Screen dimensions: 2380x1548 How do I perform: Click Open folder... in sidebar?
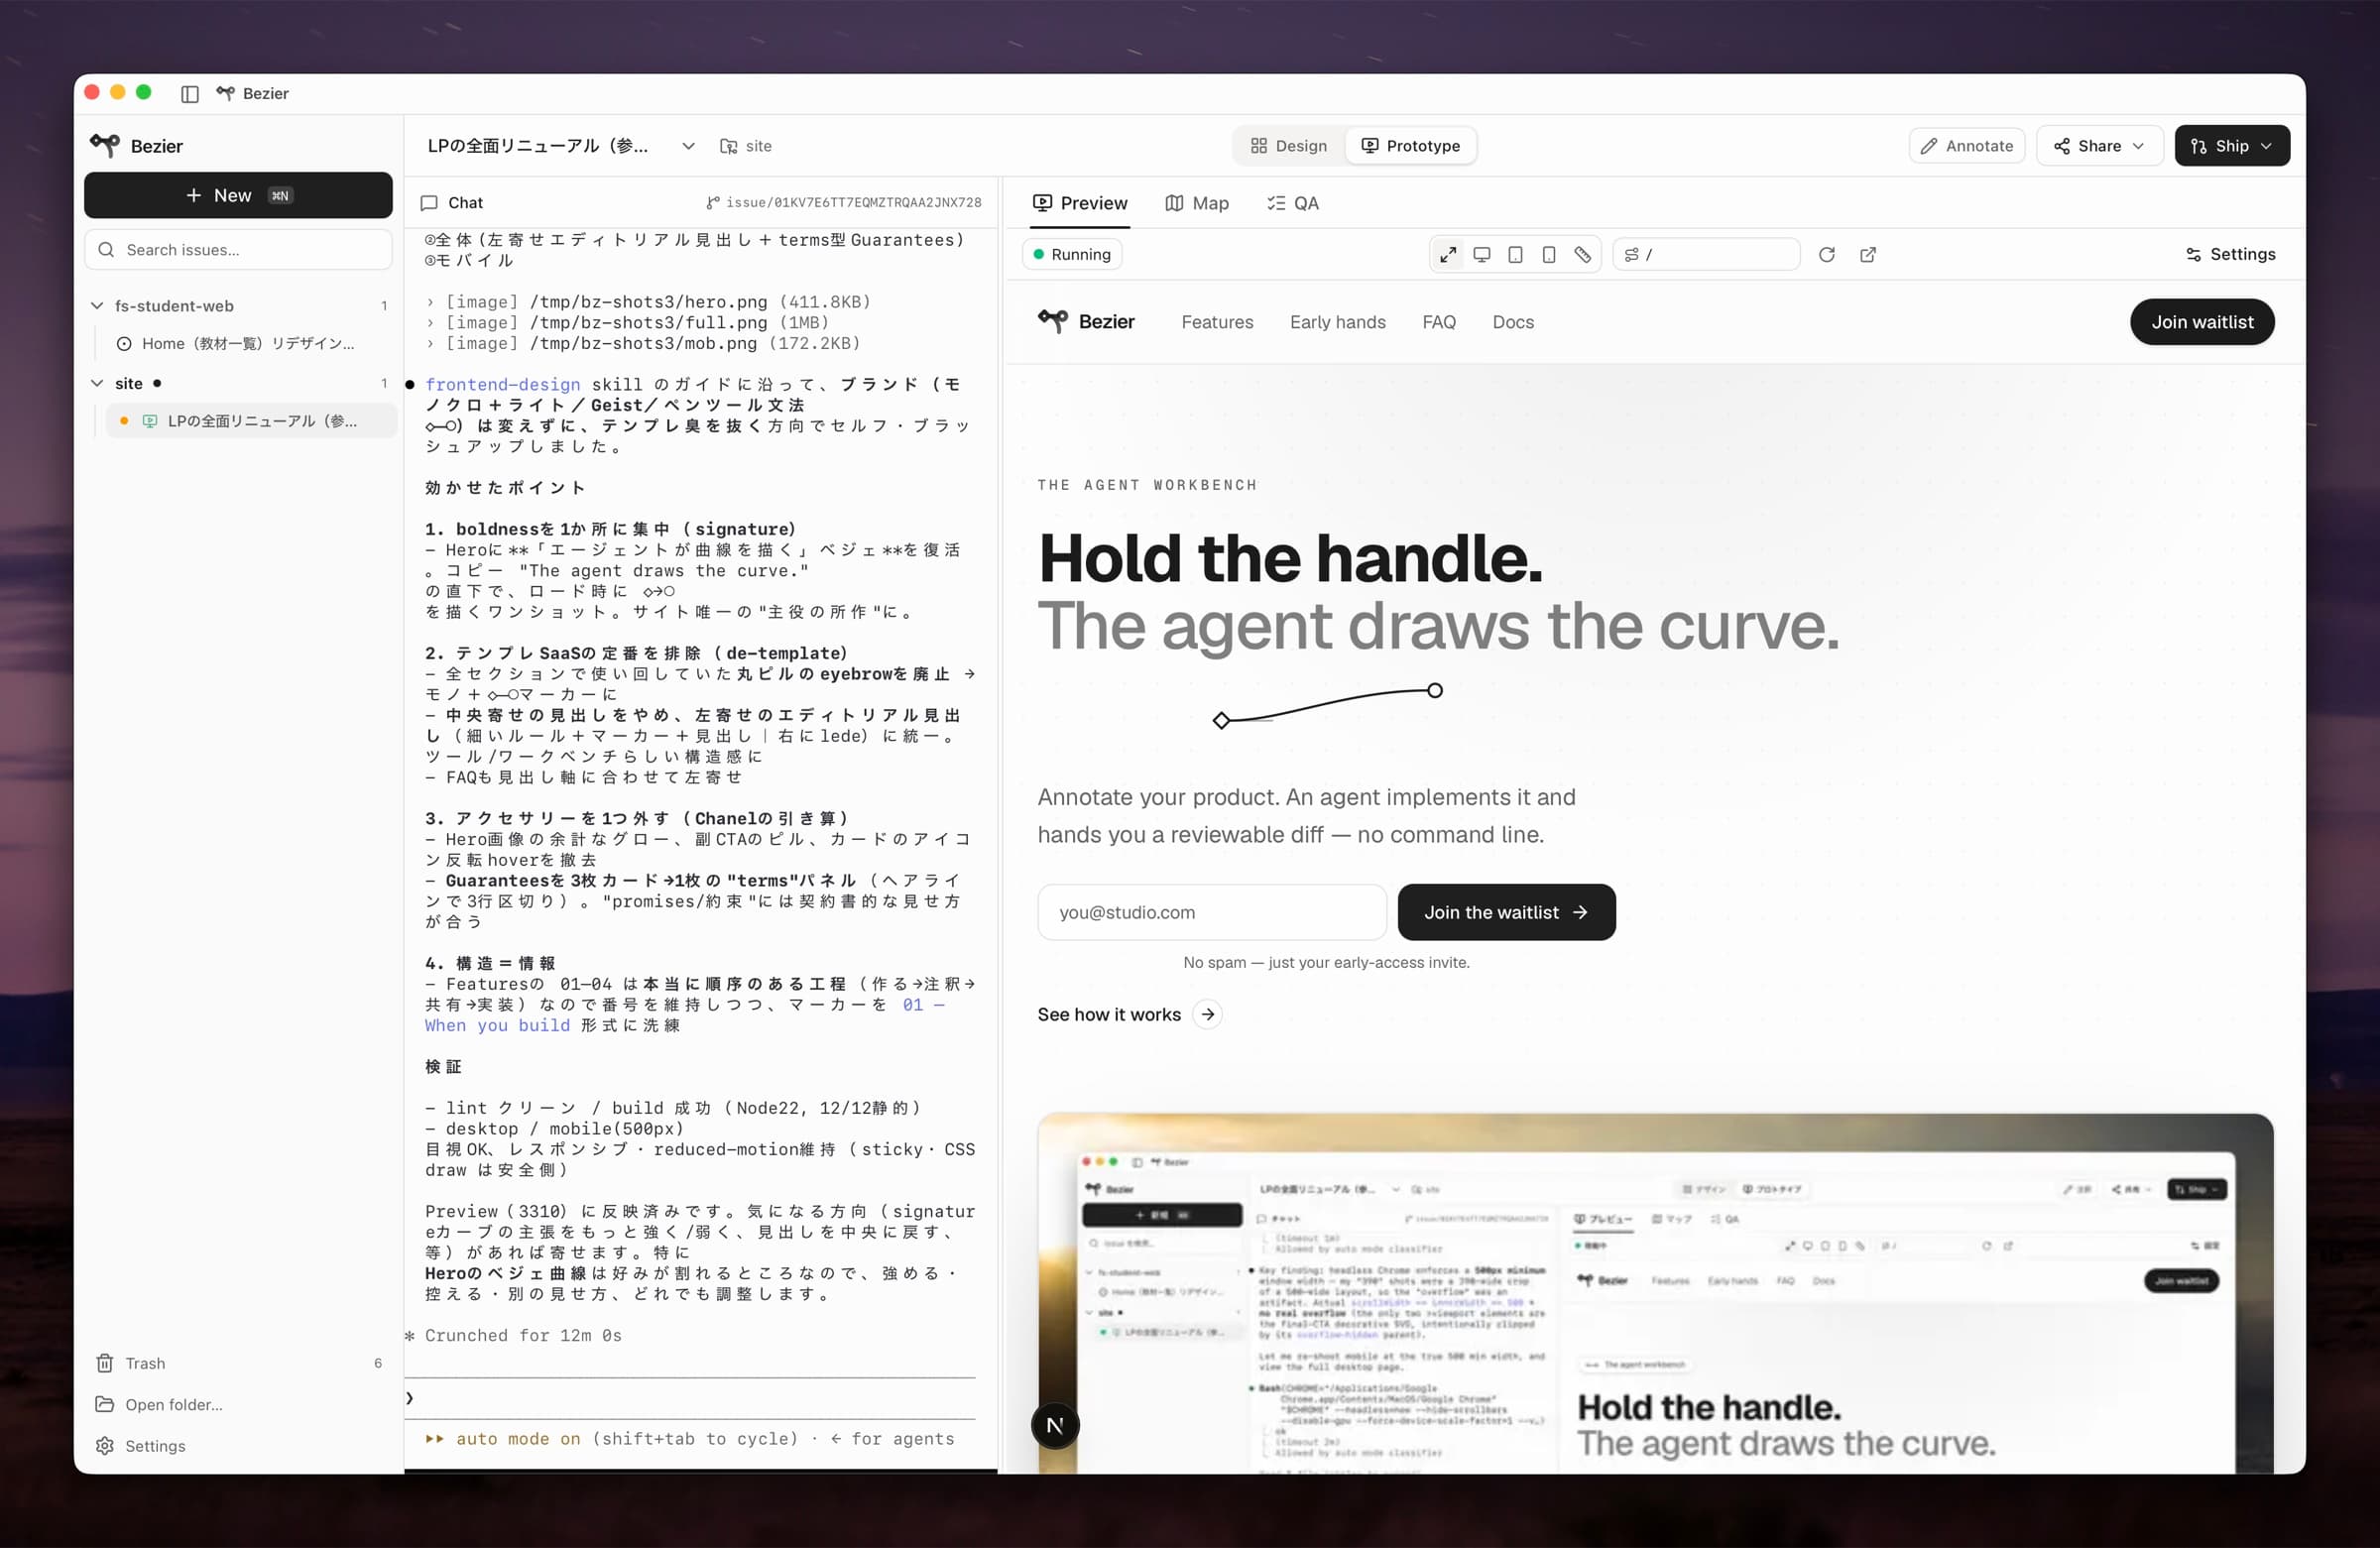click(x=159, y=1404)
